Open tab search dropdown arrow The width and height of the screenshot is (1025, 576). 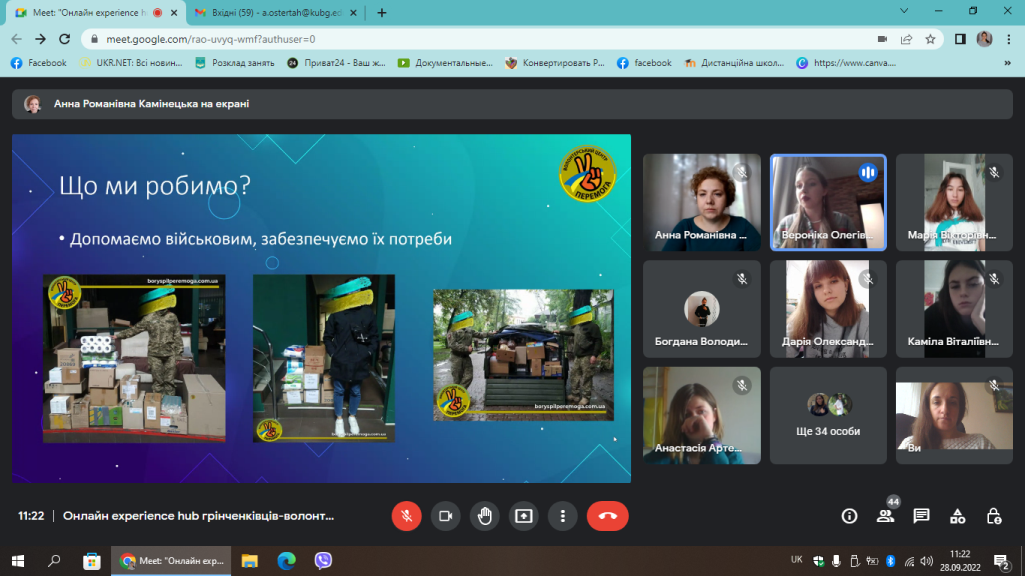tap(904, 11)
